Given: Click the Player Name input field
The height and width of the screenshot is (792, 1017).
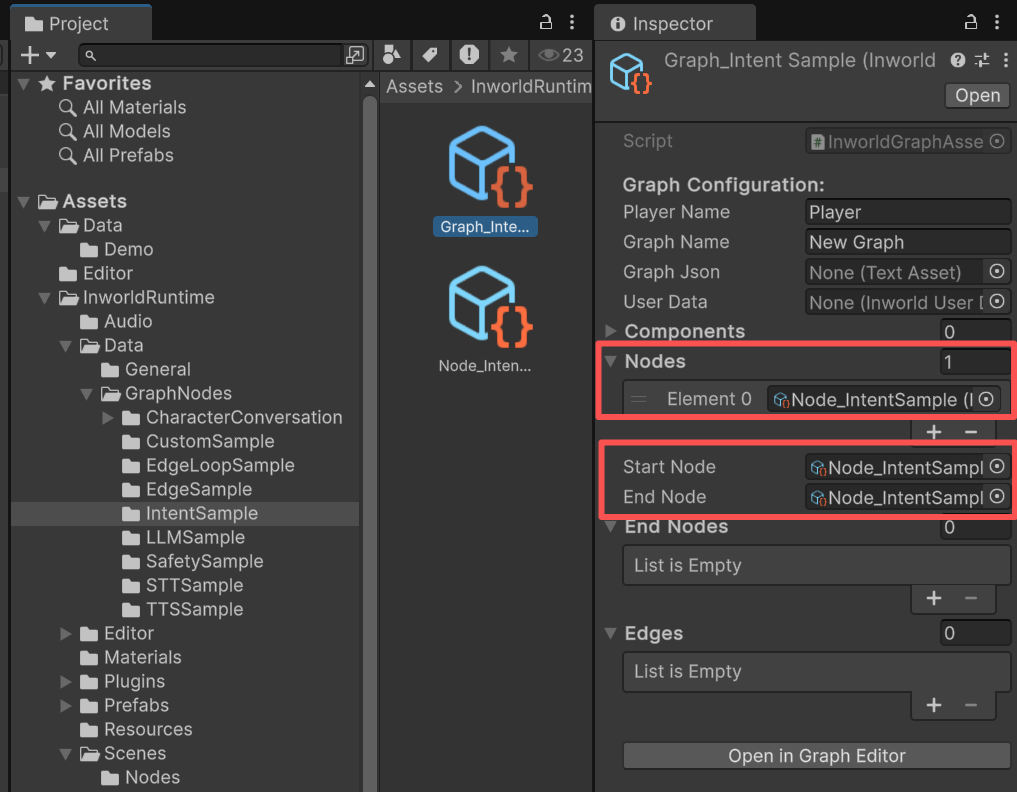Looking at the screenshot, I should [907, 212].
